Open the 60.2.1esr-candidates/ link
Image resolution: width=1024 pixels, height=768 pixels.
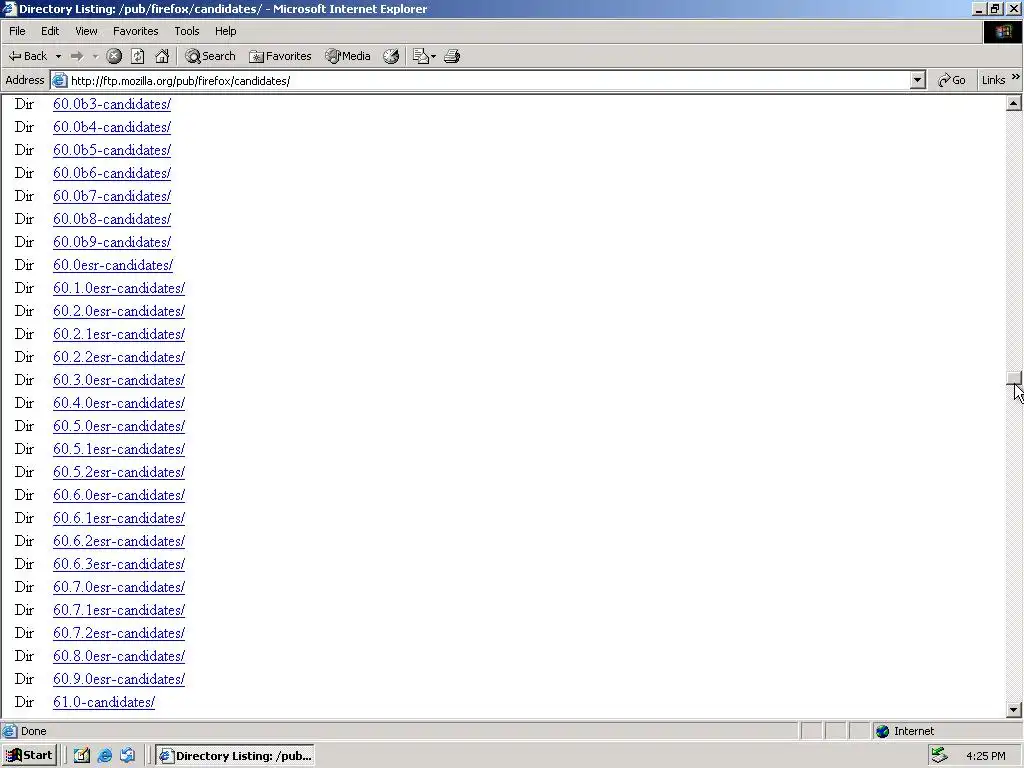point(119,334)
